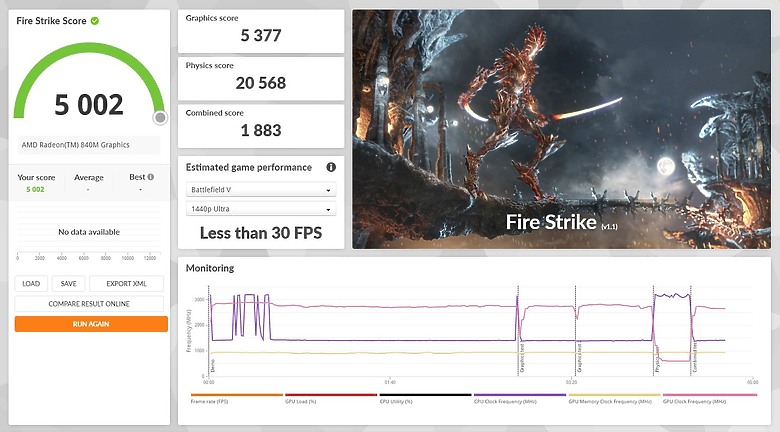Click the EXPORT XML button
Image resolution: width=780 pixels, height=432 pixels.
[126, 284]
